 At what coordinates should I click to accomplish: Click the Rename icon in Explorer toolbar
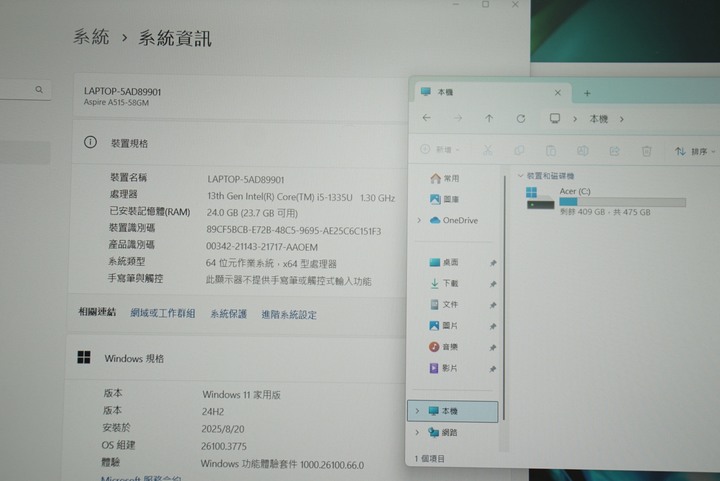pyautogui.click(x=583, y=151)
